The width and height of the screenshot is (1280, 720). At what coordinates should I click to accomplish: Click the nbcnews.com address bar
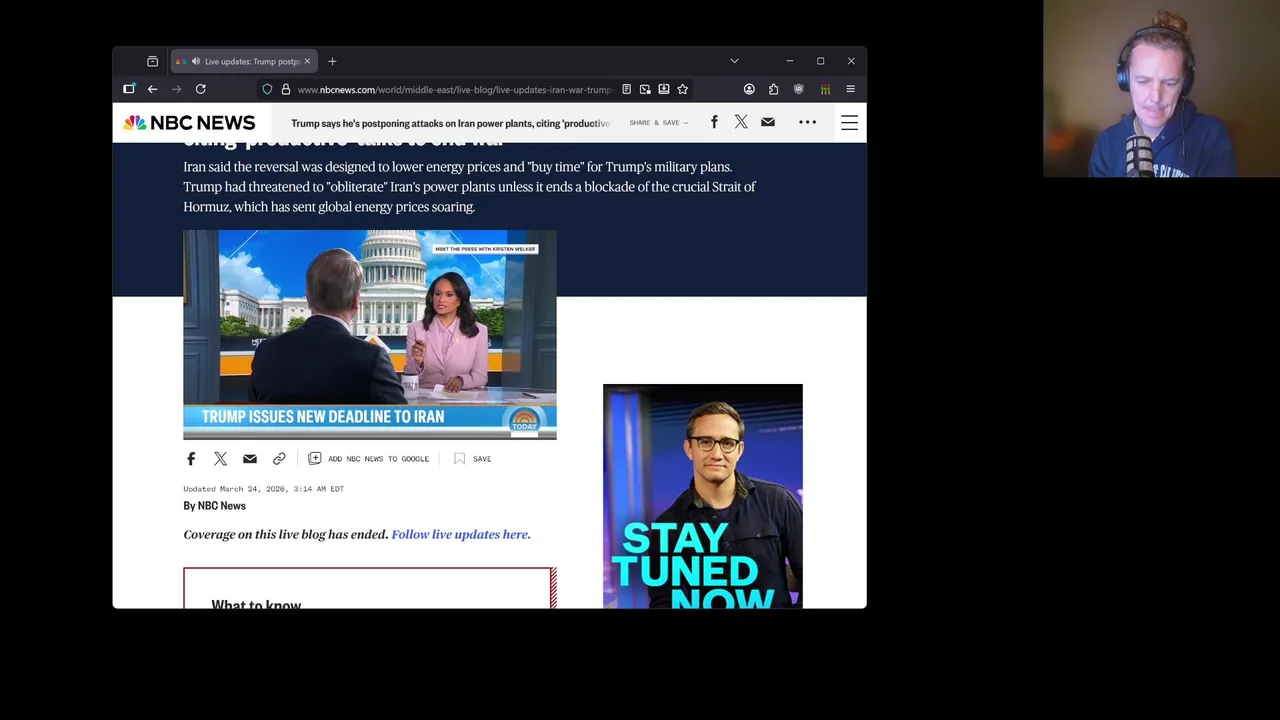(x=454, y=89)
